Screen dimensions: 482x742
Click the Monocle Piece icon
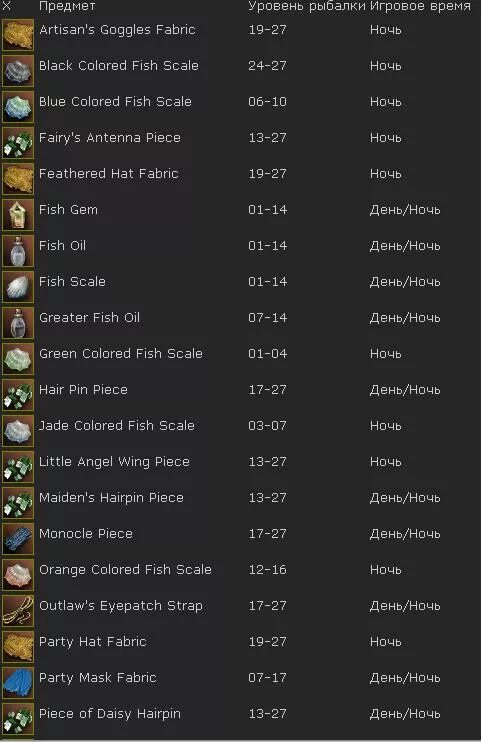pos(18,539)
